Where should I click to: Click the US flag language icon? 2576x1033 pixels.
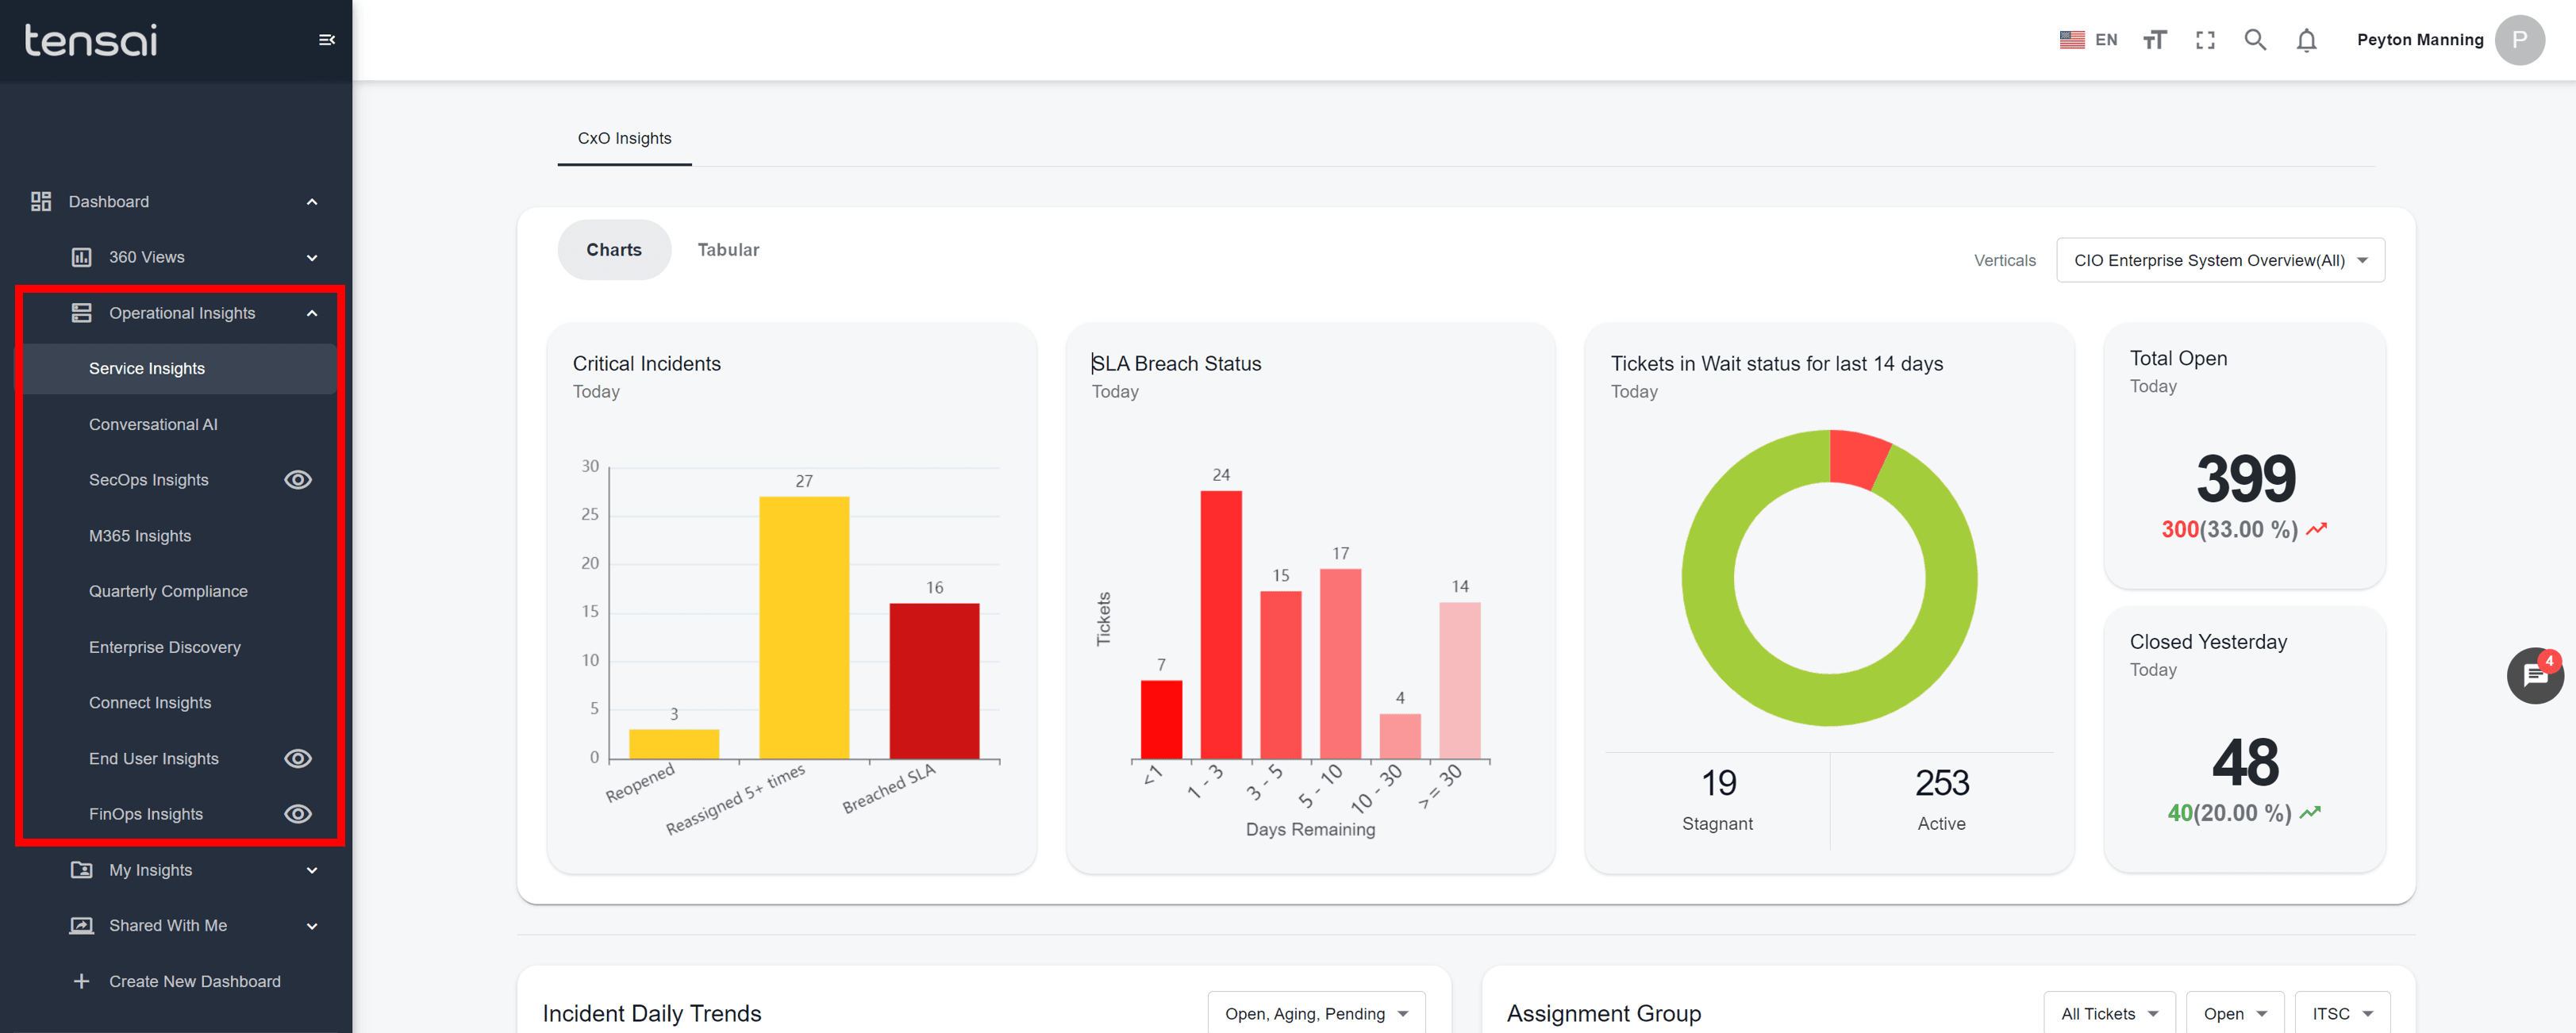click(2072, 40)
